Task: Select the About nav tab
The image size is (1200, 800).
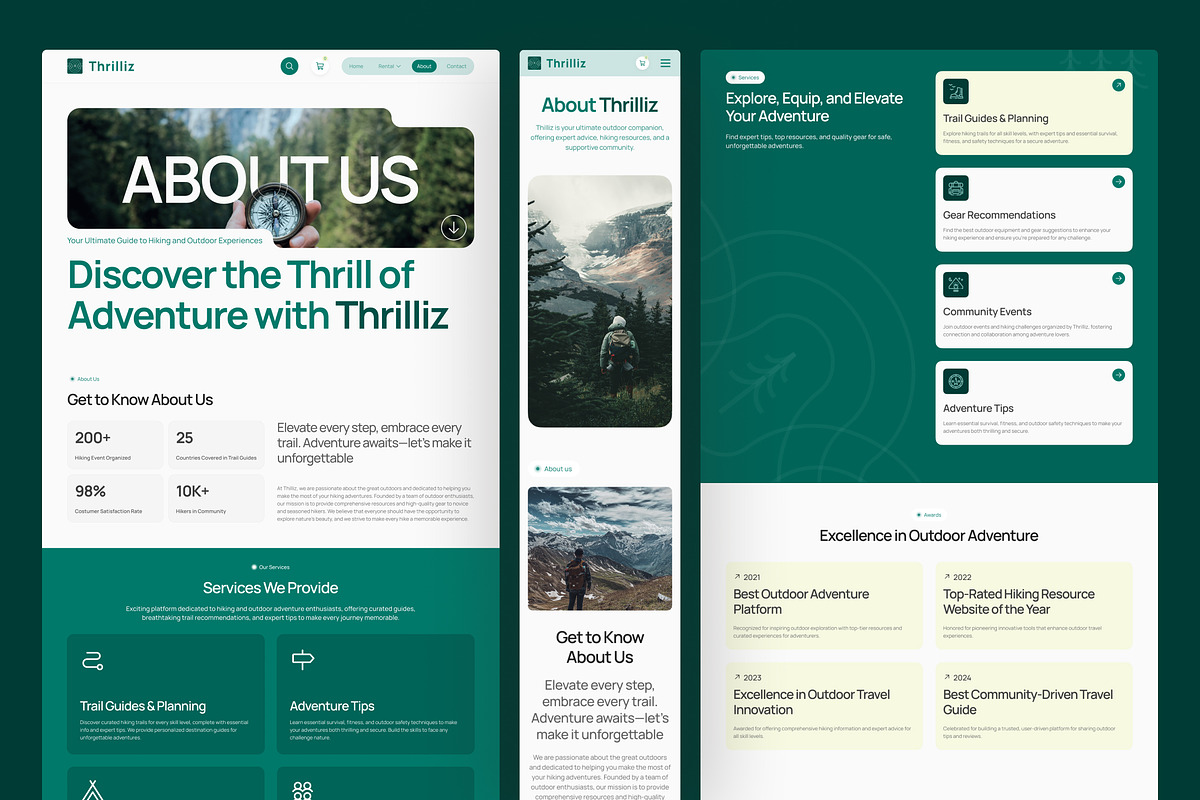Action: pyautogui.click(x=424, y=66)
